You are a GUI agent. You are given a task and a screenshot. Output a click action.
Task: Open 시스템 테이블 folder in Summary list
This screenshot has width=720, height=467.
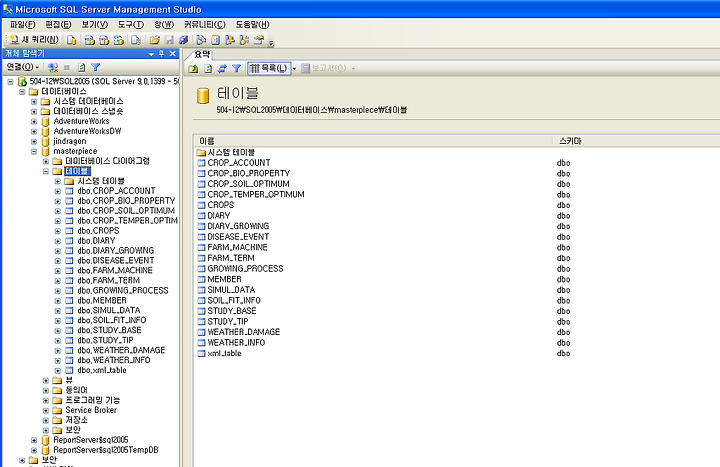click(231, 152)
